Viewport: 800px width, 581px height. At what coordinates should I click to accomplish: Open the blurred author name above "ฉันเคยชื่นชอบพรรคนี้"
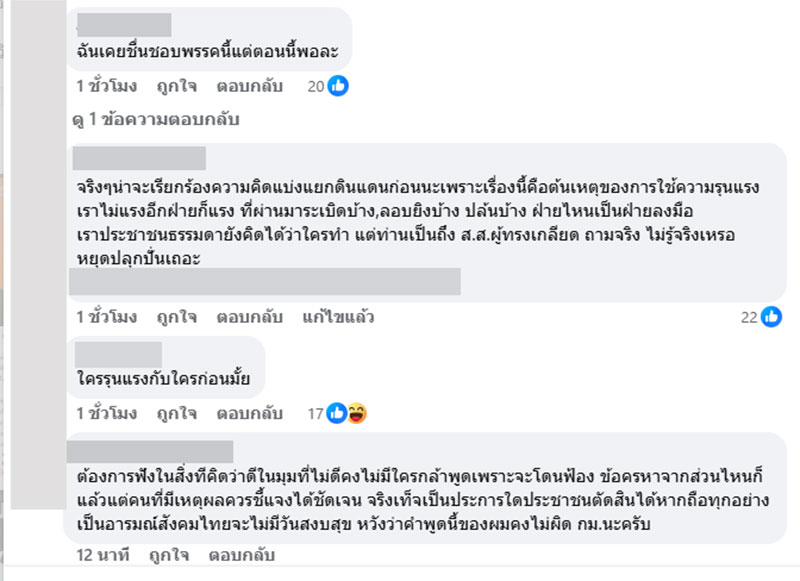(124, 25)
